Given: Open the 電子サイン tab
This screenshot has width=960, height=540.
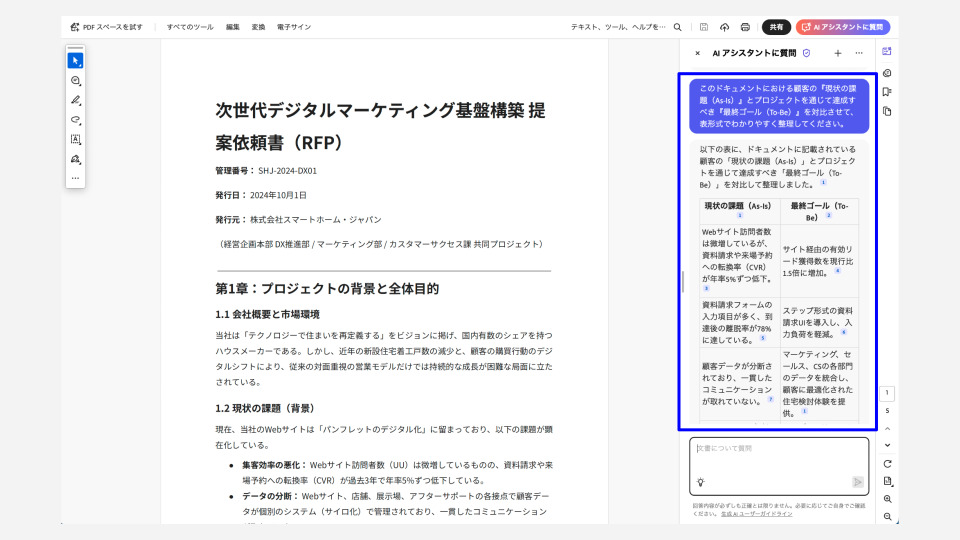Looking at the screenshot, I should tap(294, 27).
